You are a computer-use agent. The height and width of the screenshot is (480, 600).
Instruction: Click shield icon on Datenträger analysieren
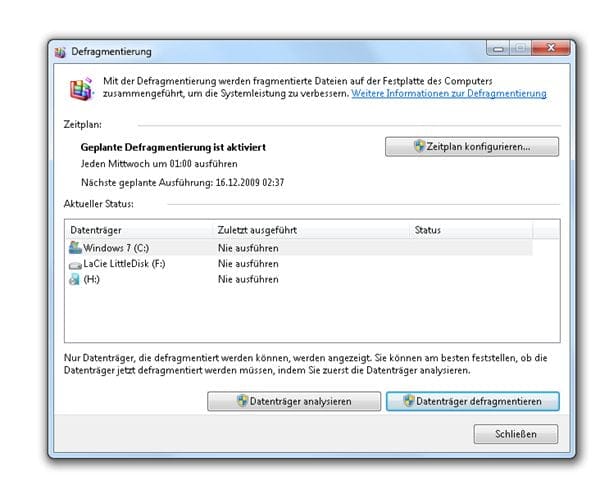pyautogui.click(x=242, y=401)
